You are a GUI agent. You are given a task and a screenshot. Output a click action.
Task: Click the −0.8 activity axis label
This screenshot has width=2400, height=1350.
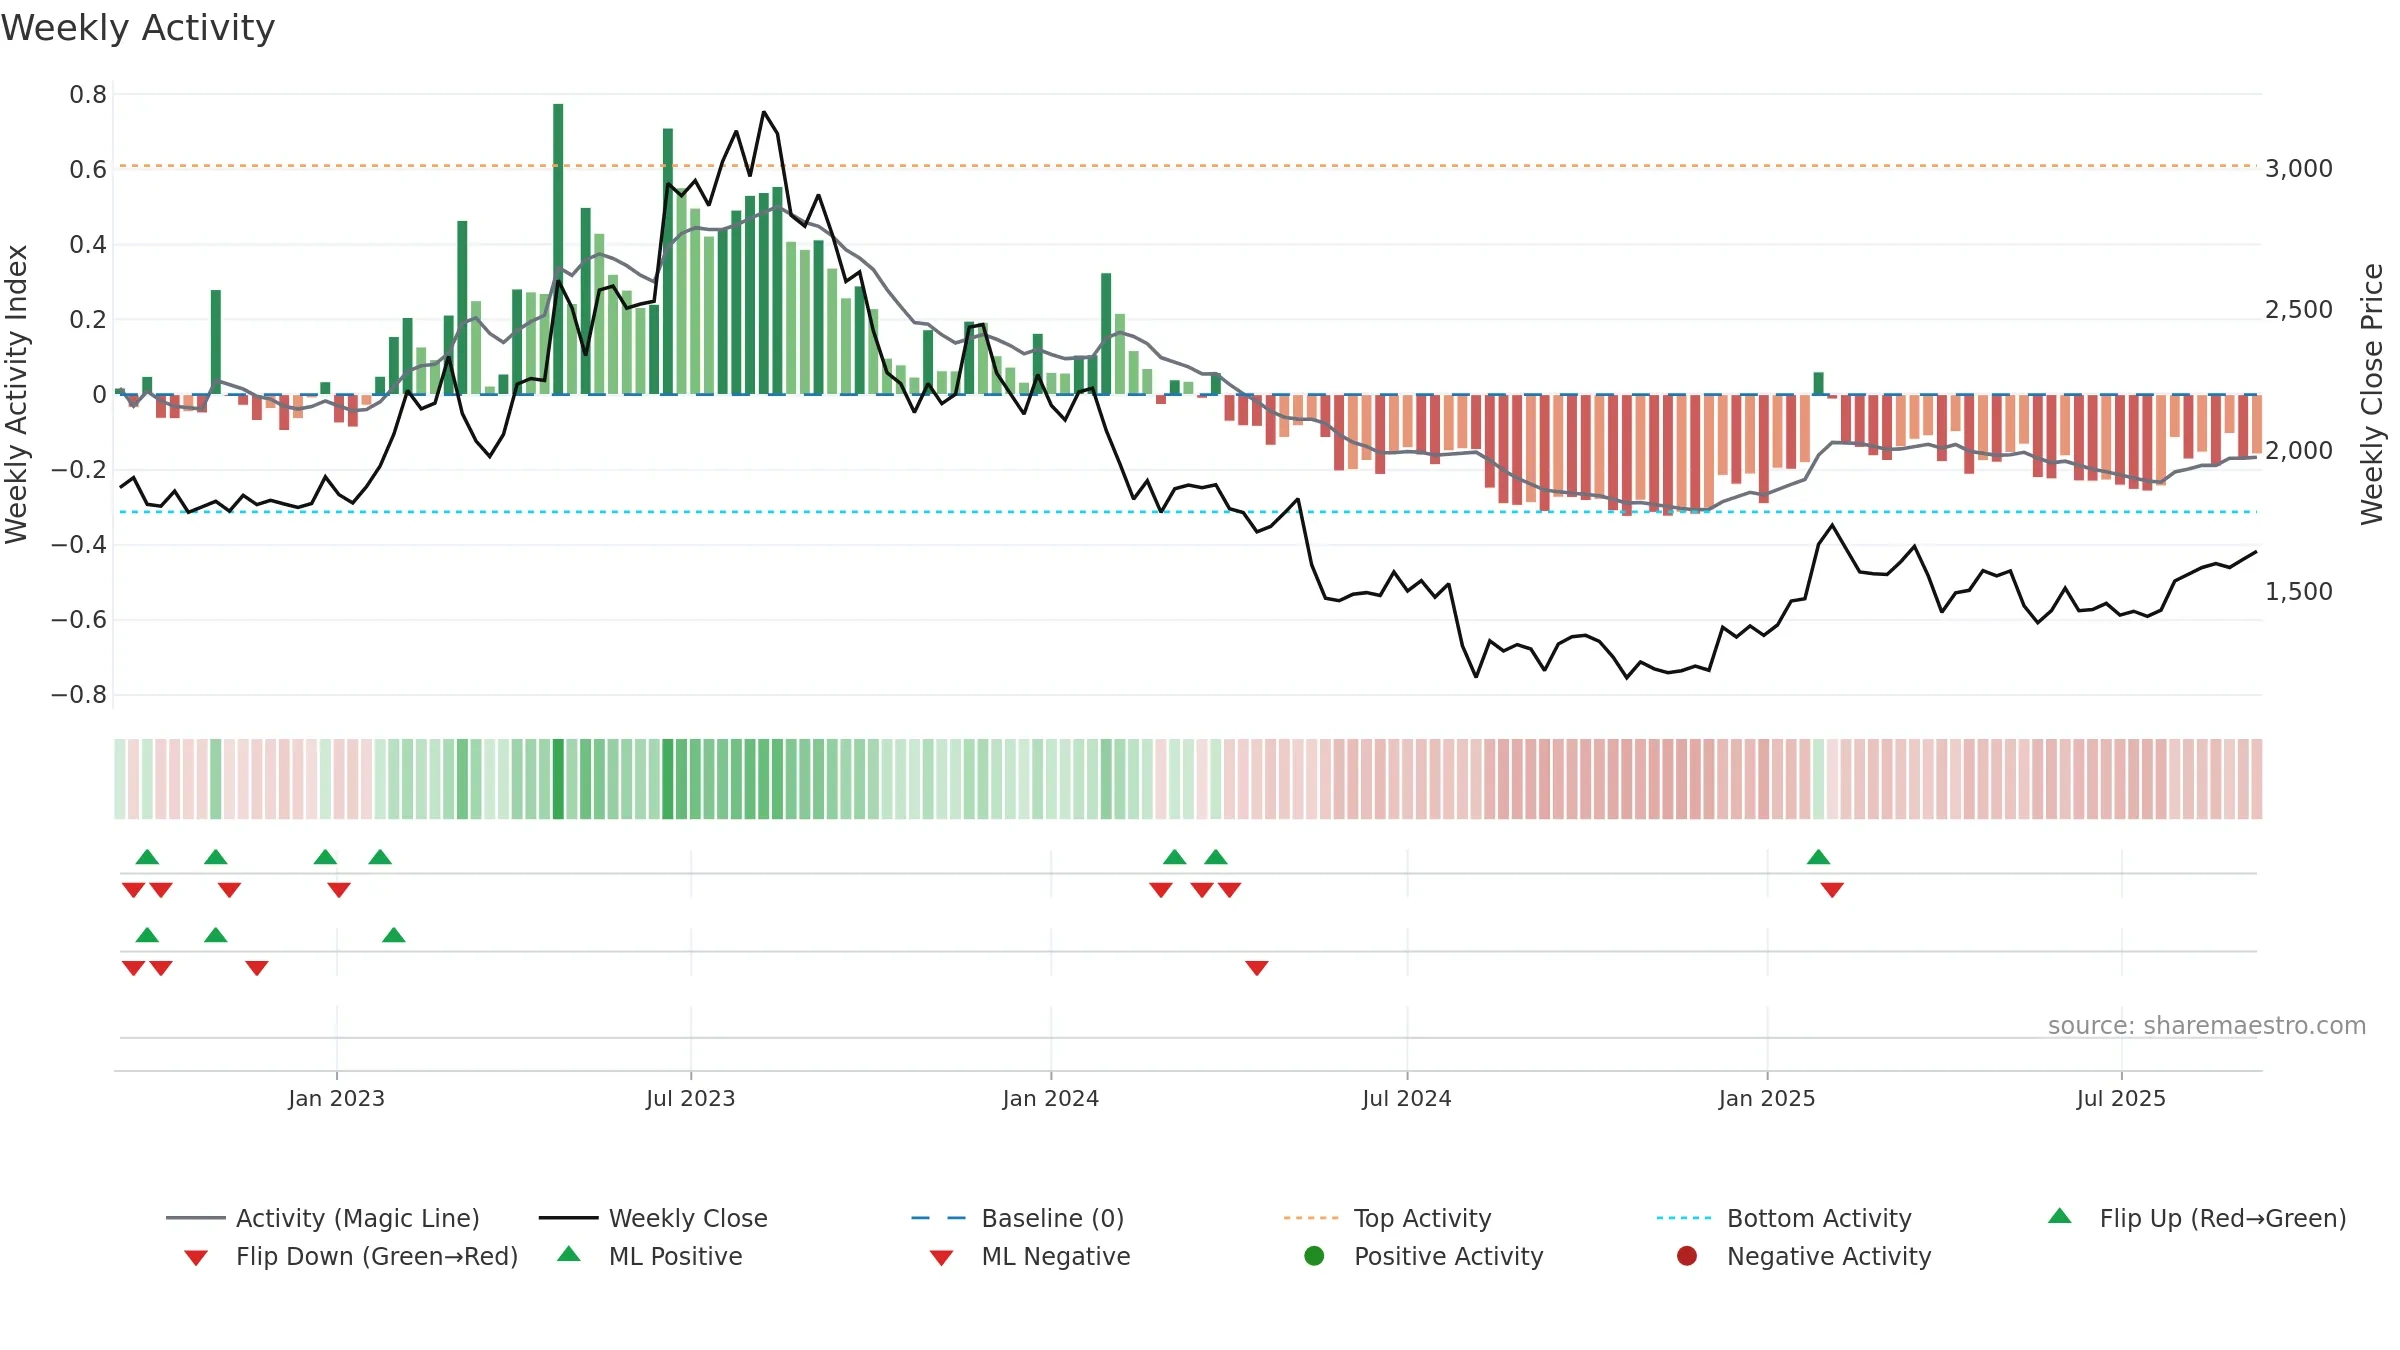pos(79,694)
